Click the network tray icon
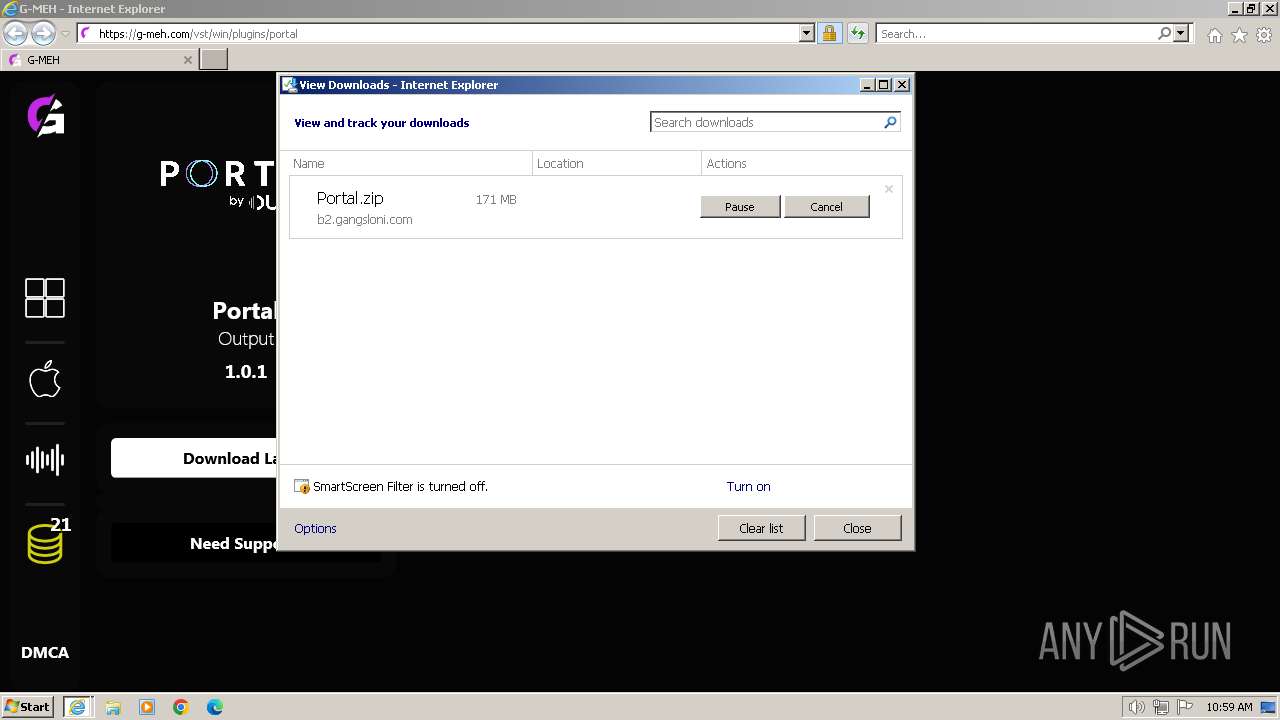This screenshot has width=1280, height=720. pos(1161,707)
